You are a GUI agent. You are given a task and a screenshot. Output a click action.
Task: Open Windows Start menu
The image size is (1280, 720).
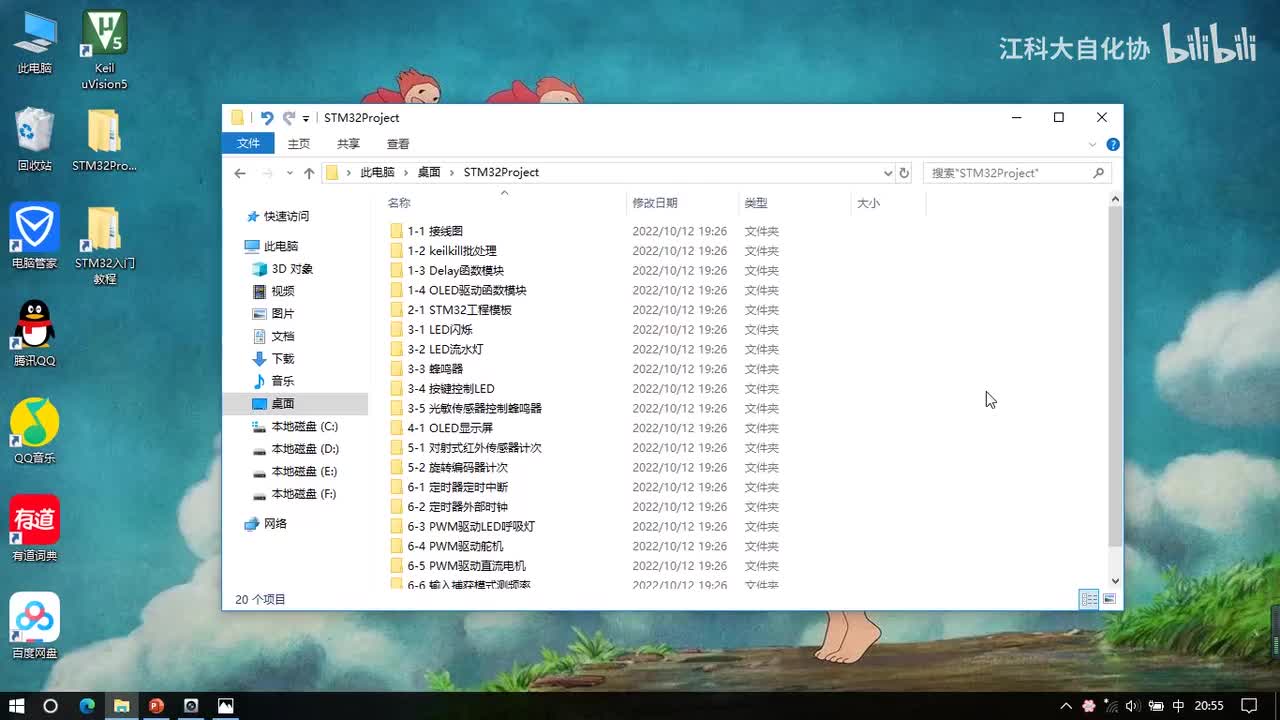click(17, 705)
